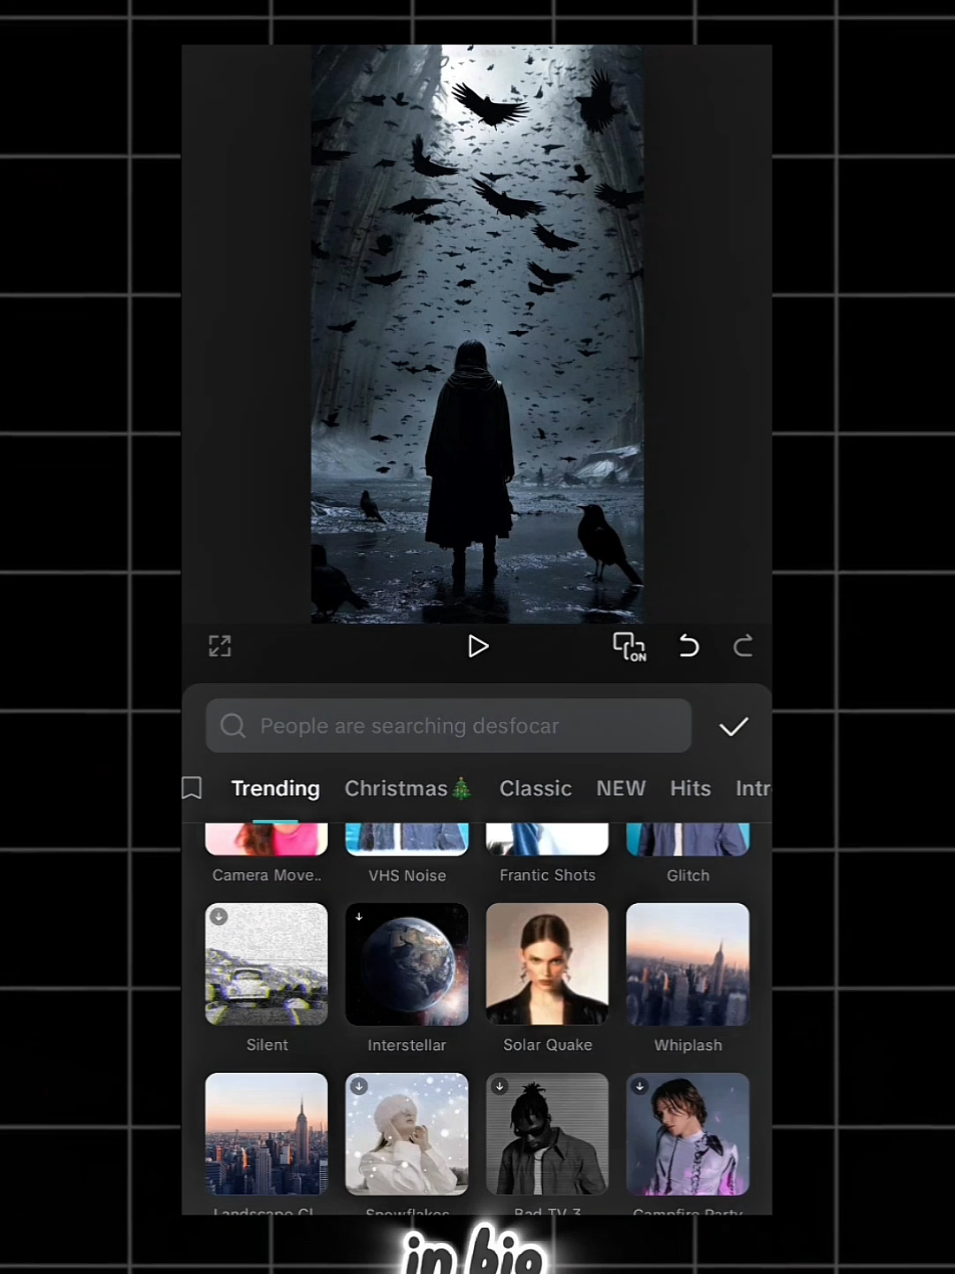Download icon on Snowflakes effect

(359, 1086)
